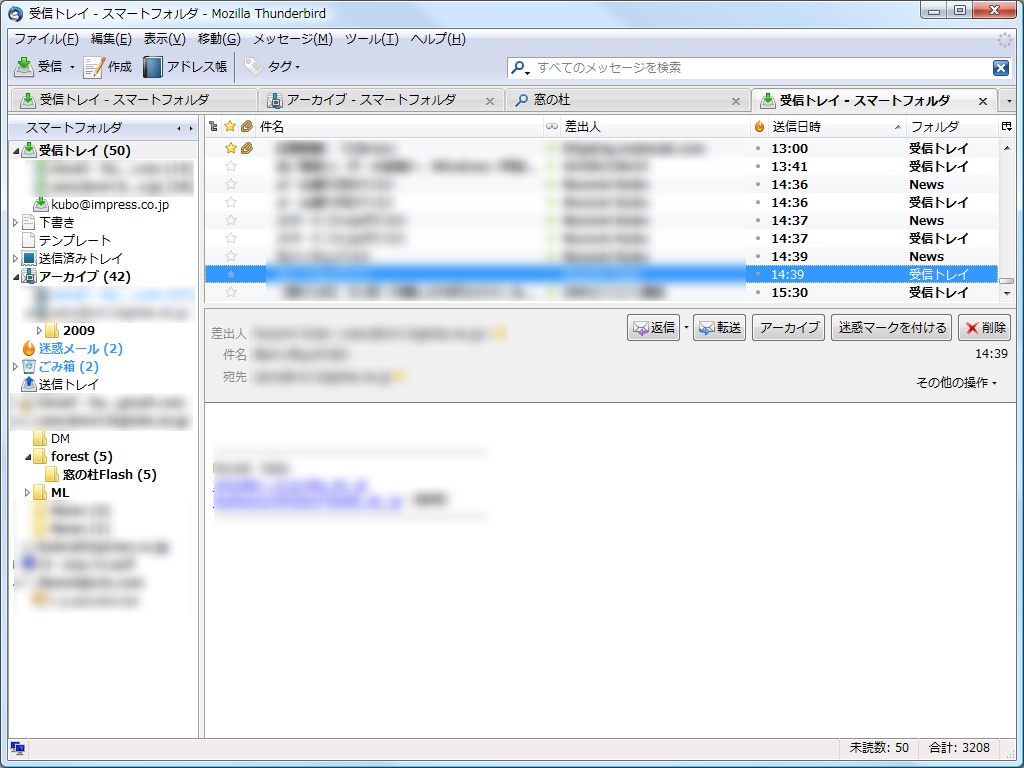Switch folder pane view with right arrow
The image size is (1024, 768).
coord(190,128)
